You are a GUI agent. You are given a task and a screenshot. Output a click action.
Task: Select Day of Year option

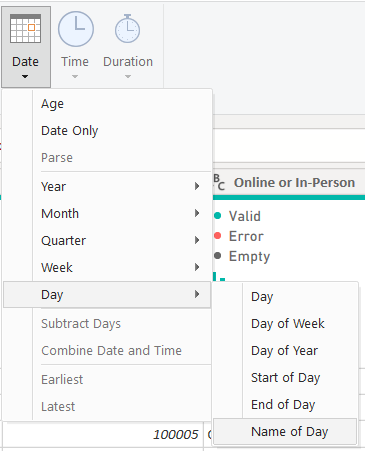point(285,351)
